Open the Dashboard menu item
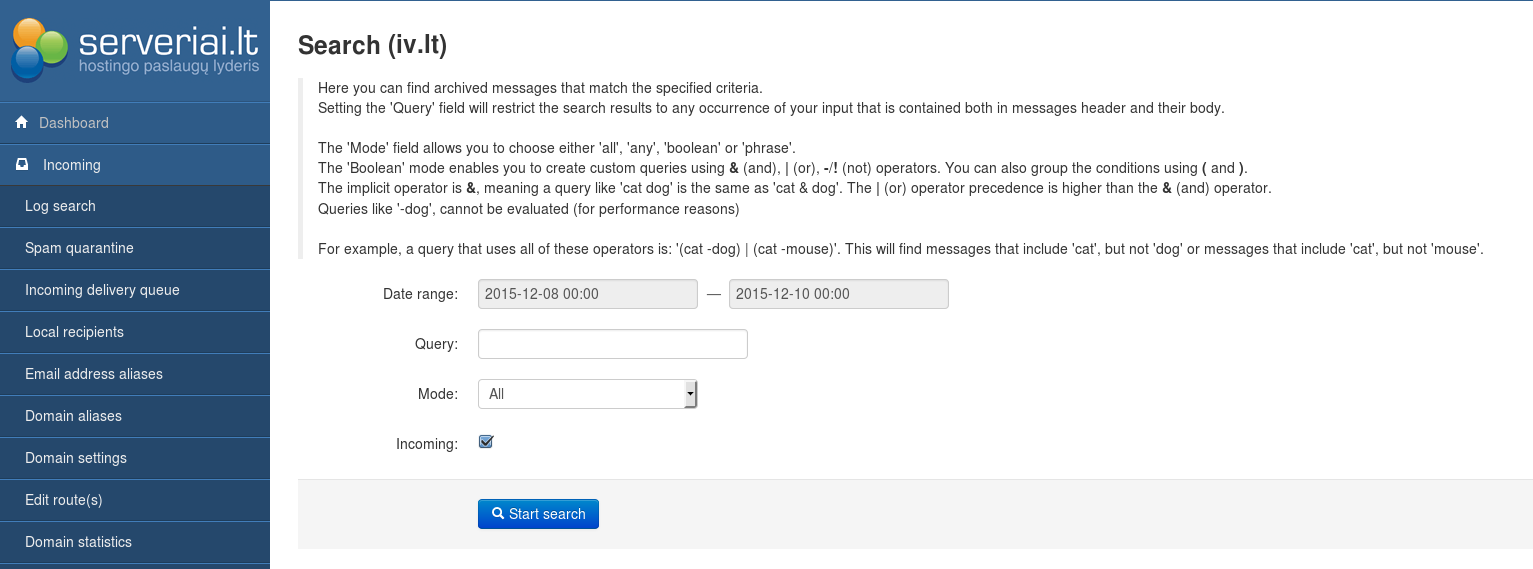 [x=74, y=123]
